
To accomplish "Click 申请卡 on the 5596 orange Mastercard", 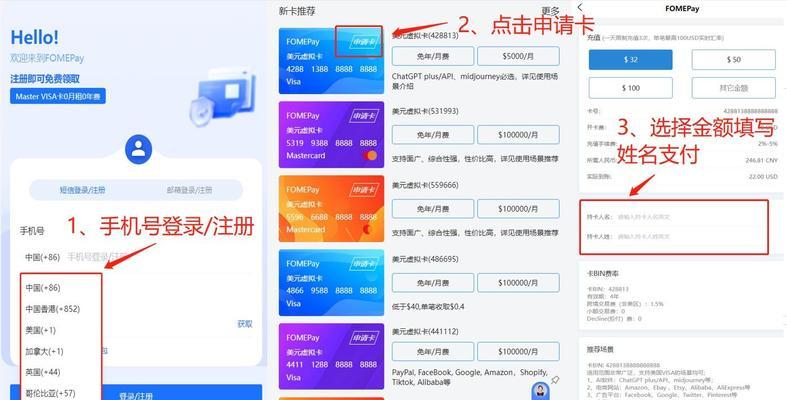I will pos(363,190).
